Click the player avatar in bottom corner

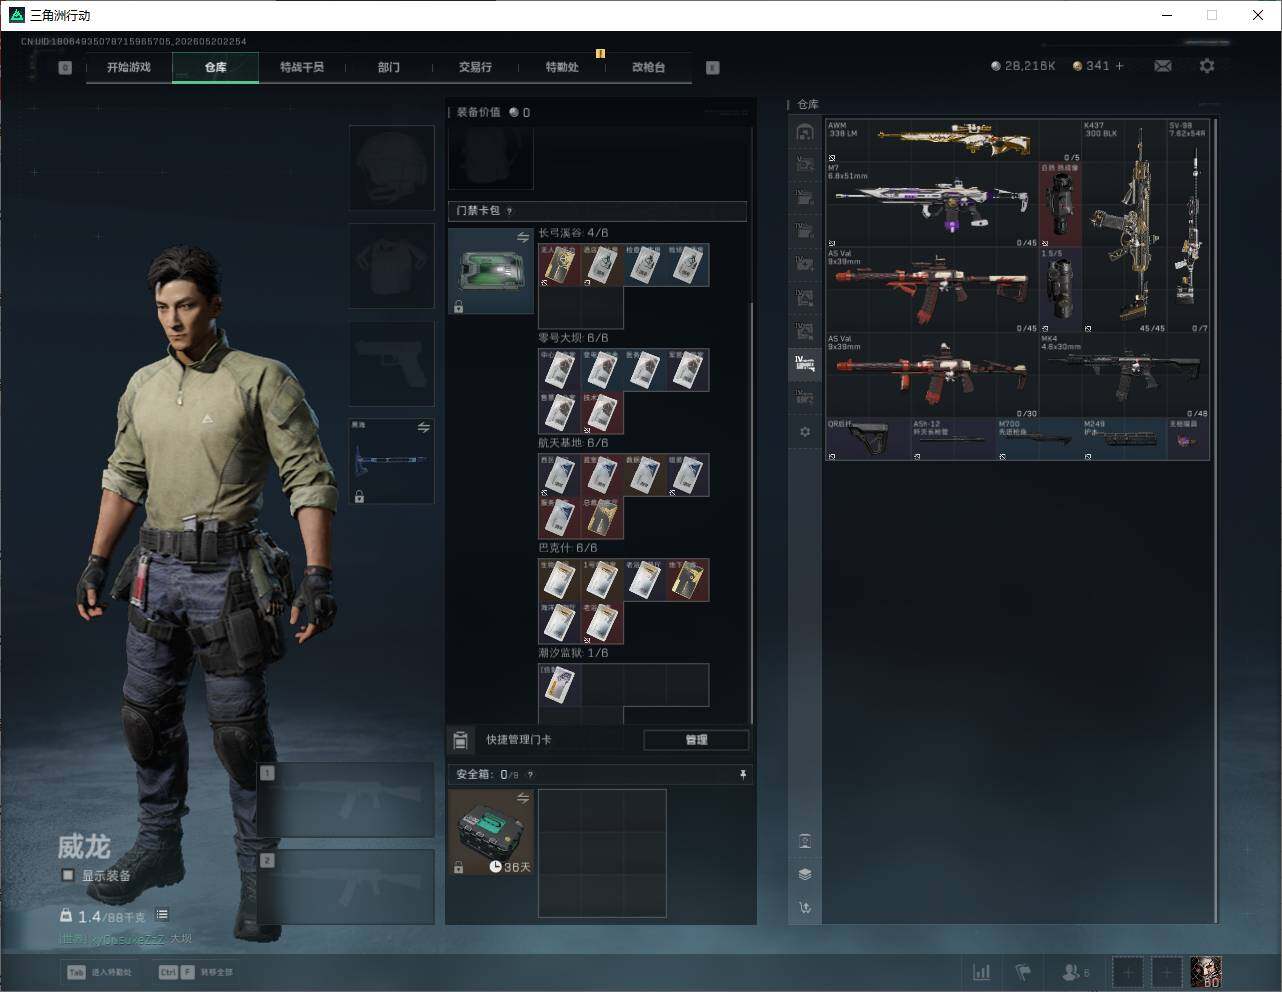[x=1206, y=972]
